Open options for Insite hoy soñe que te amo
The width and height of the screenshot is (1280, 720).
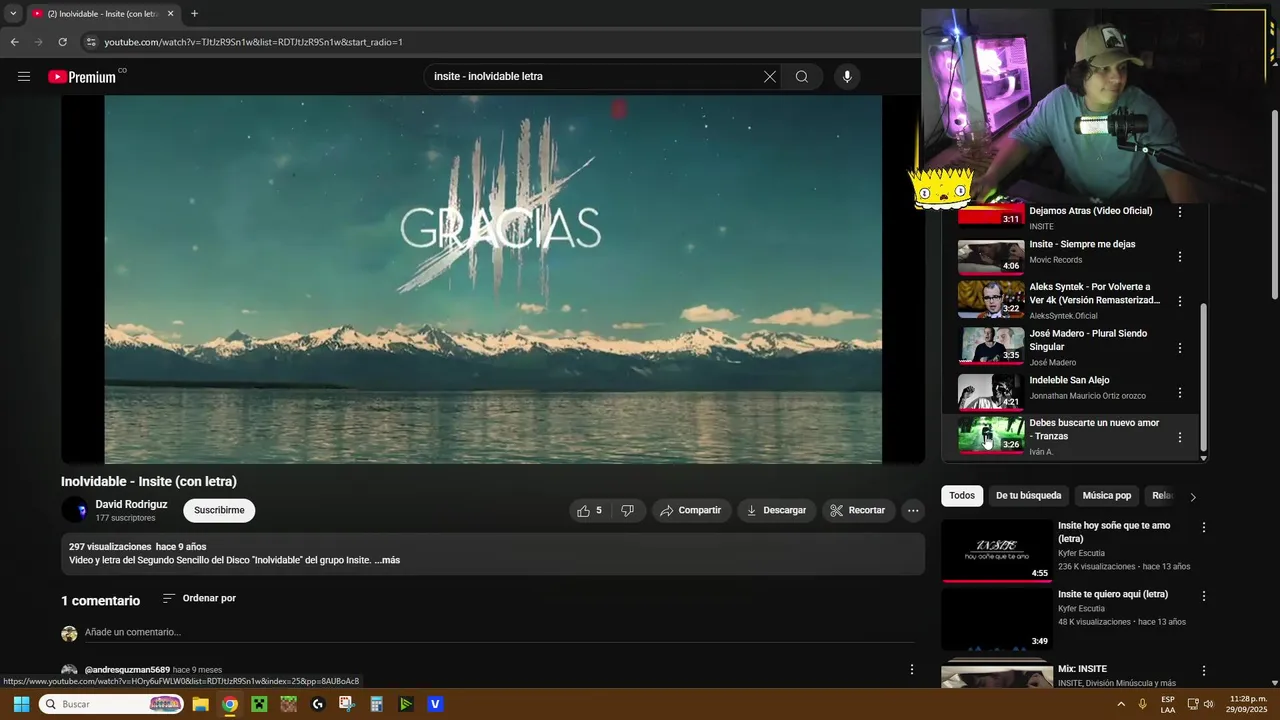pyautogui.click(x=1204, y=527)
